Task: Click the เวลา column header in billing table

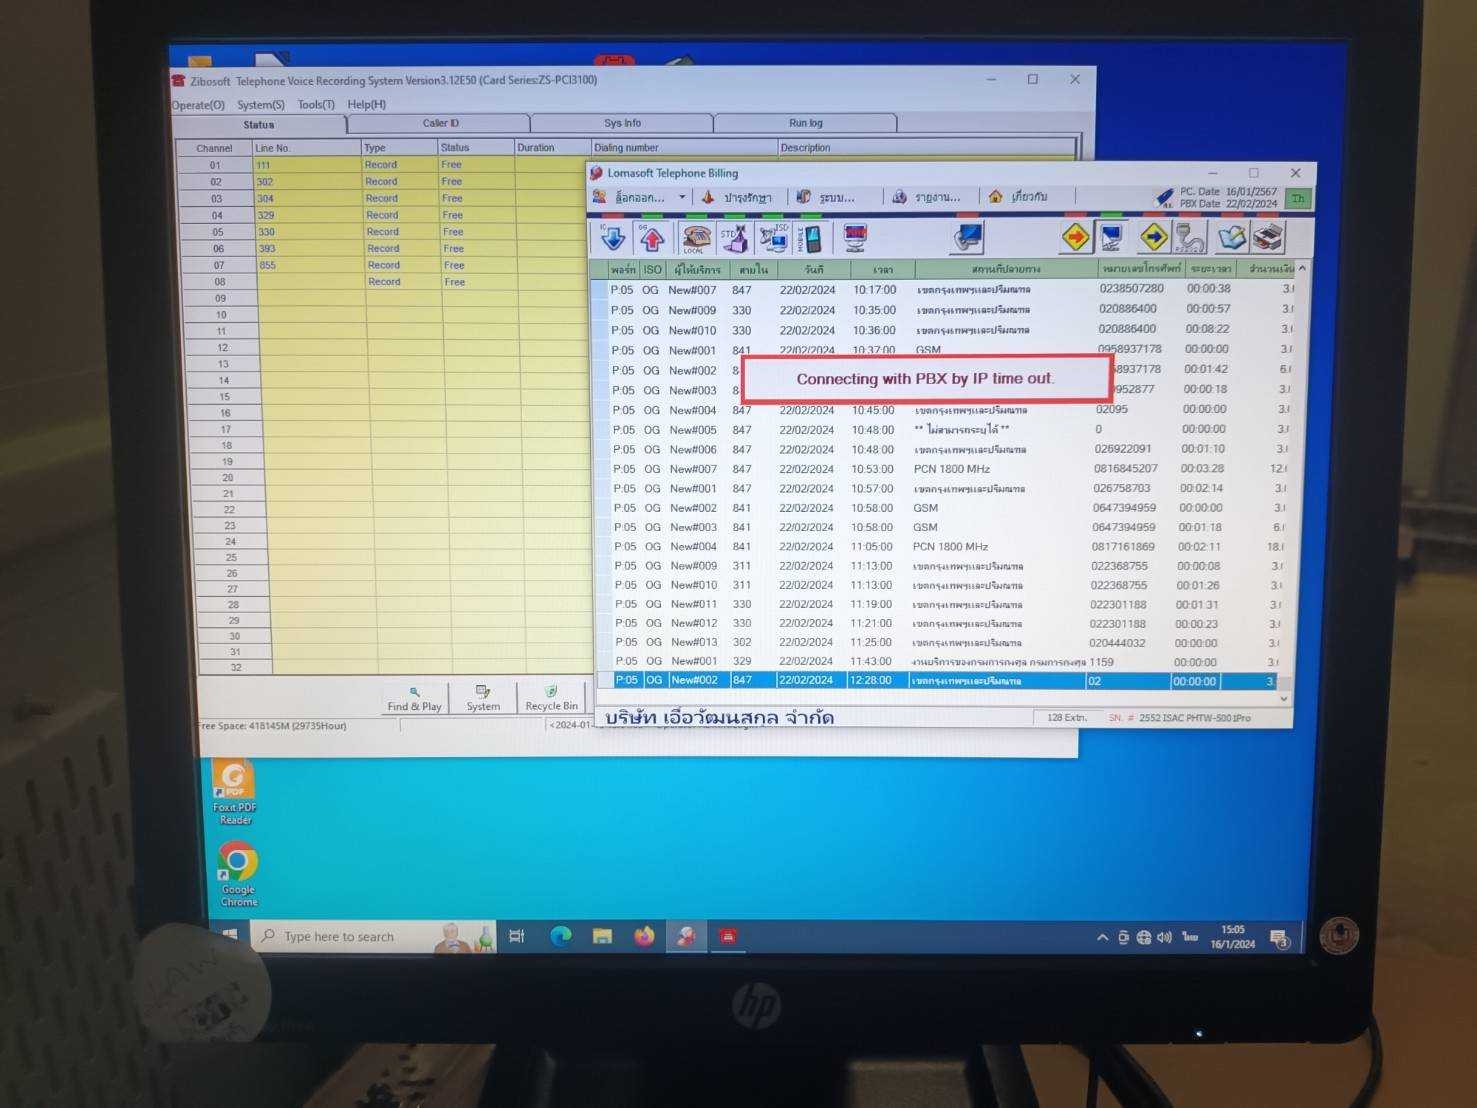Action: pyautogui.click(x=882, y=270)
